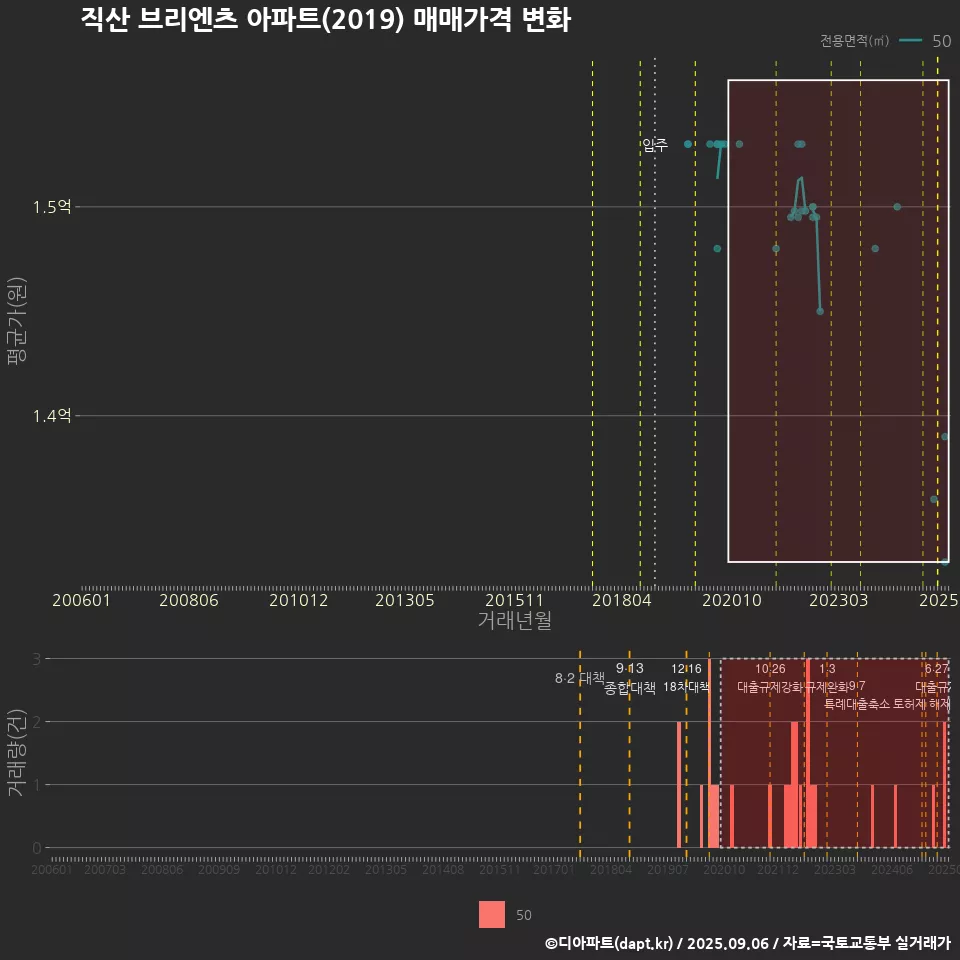This screenshot has width=960, height=960.
Task: Click the '202303' label on the price chart axis
Action: point(839,600)
